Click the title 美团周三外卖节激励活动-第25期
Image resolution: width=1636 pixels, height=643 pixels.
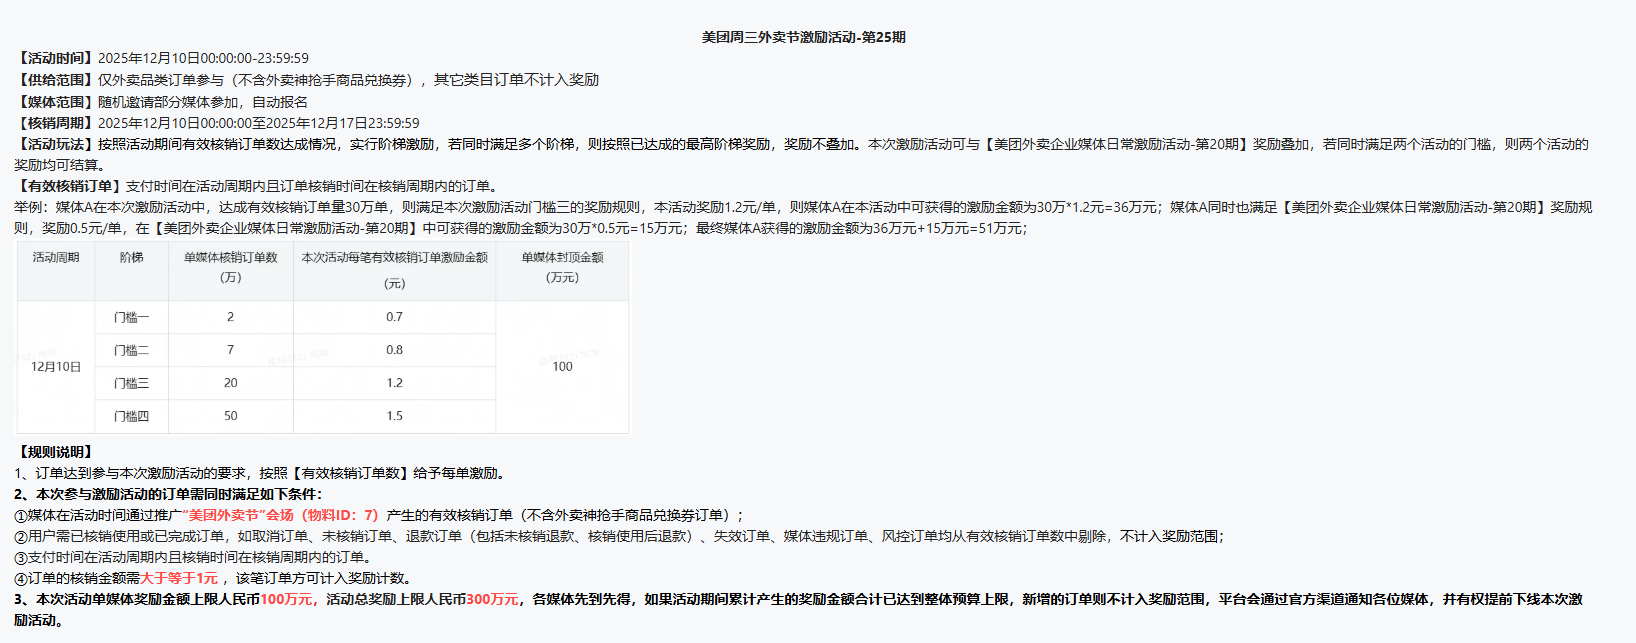(803, 37)
